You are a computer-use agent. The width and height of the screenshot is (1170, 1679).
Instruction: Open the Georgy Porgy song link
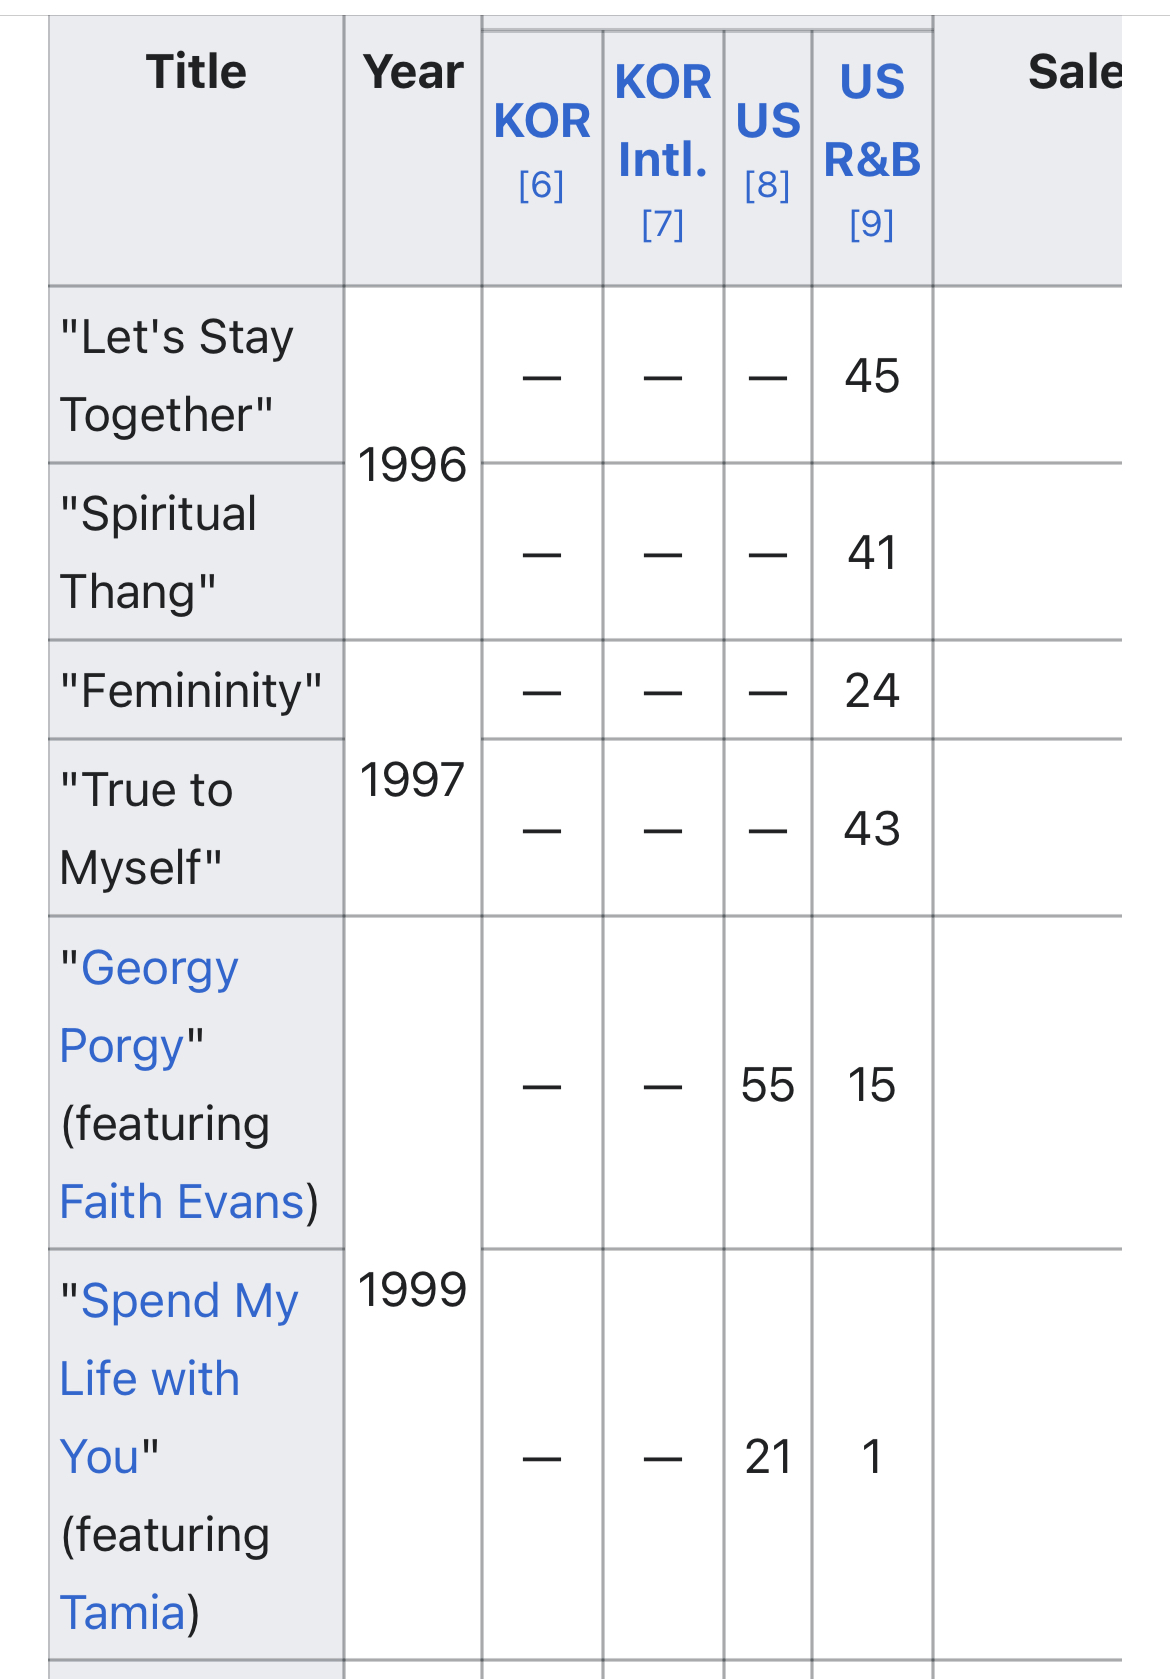[148, 1006]
